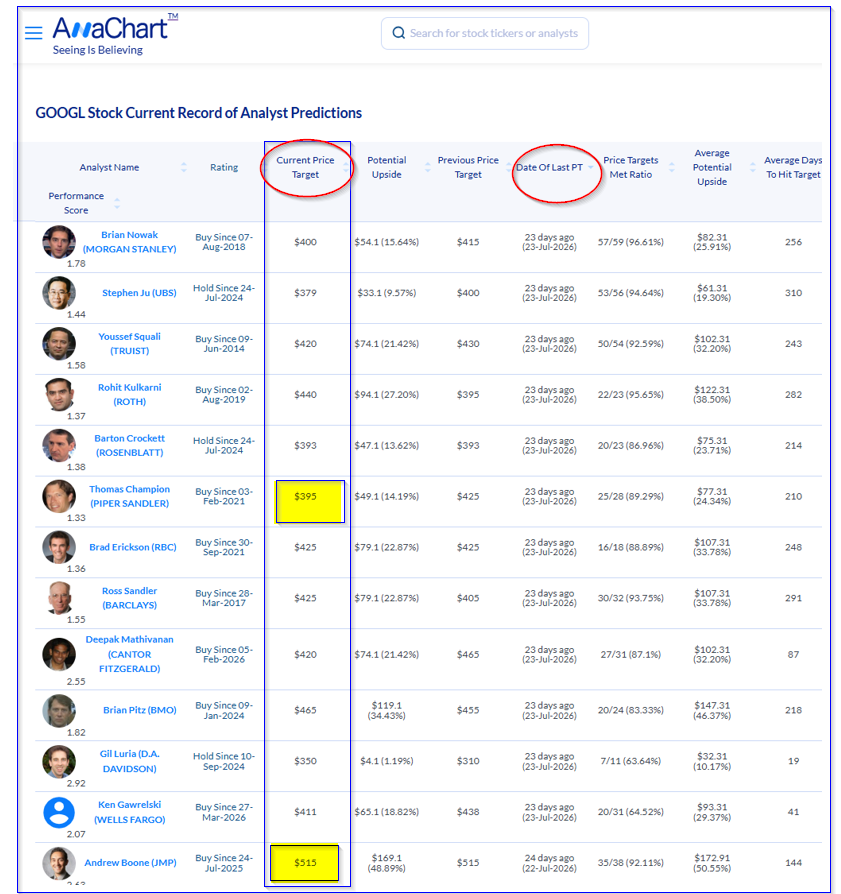The image size is (841, 894).
Task: Open Ross Sandler (BARCLAYS) link
Action: pos(129,598)
